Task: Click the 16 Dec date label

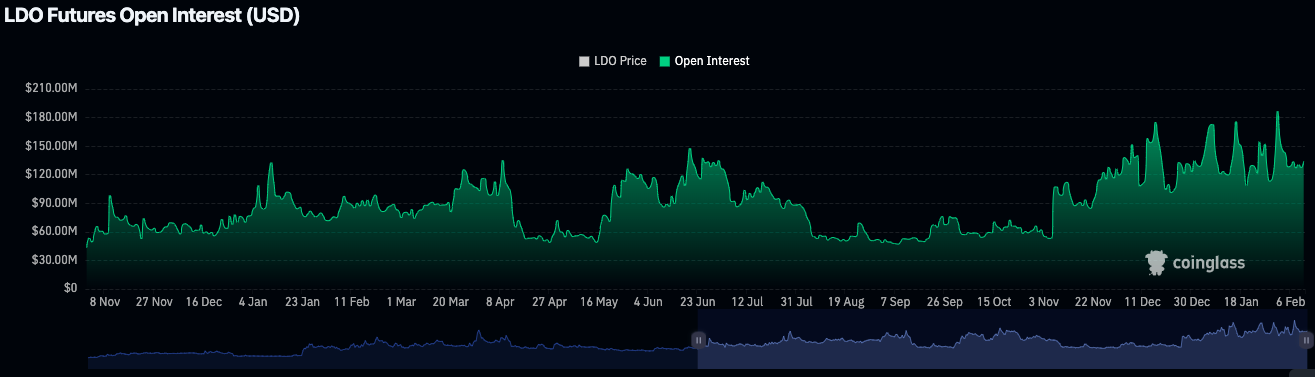Action: 204,301
